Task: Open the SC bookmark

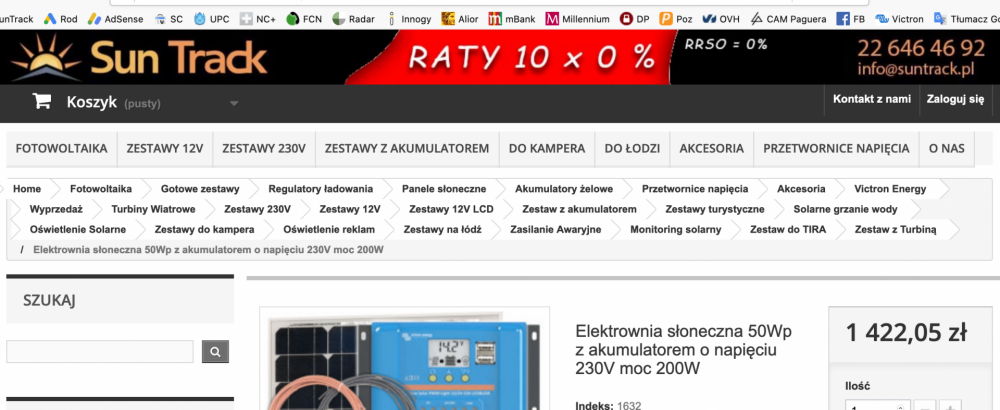Action: (168, 19)
